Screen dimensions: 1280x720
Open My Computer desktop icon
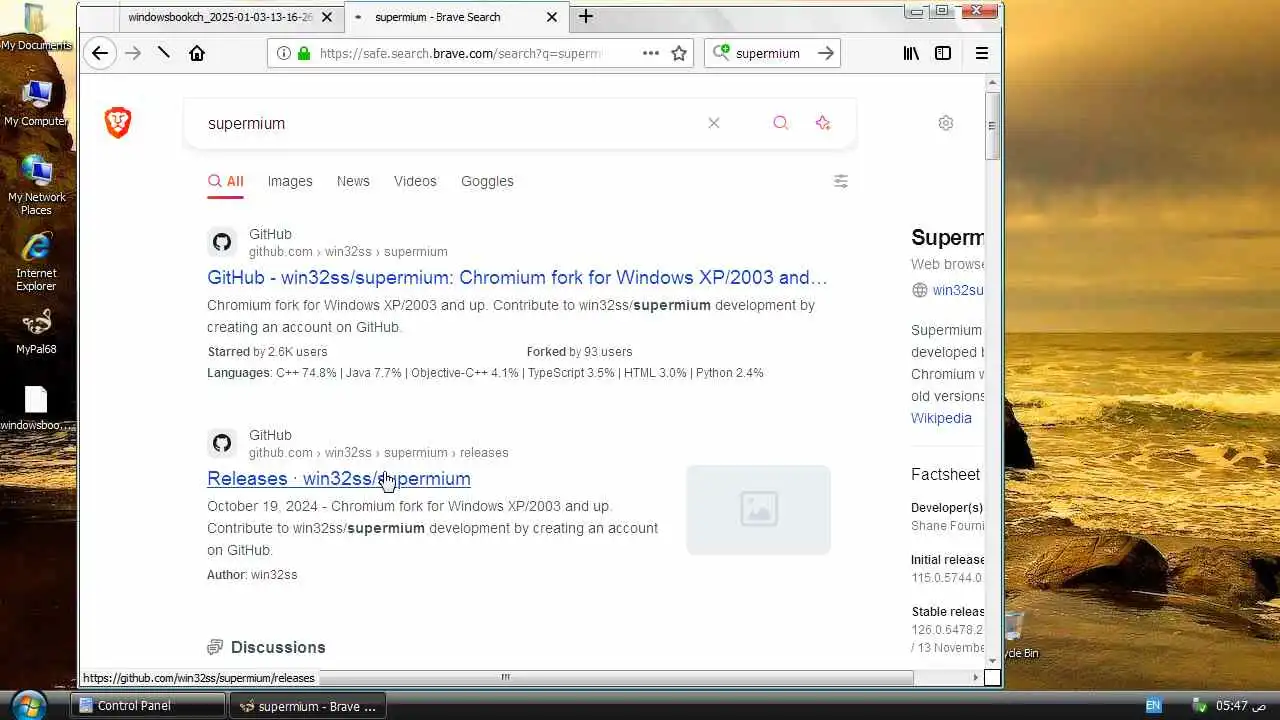click(36, 103)
